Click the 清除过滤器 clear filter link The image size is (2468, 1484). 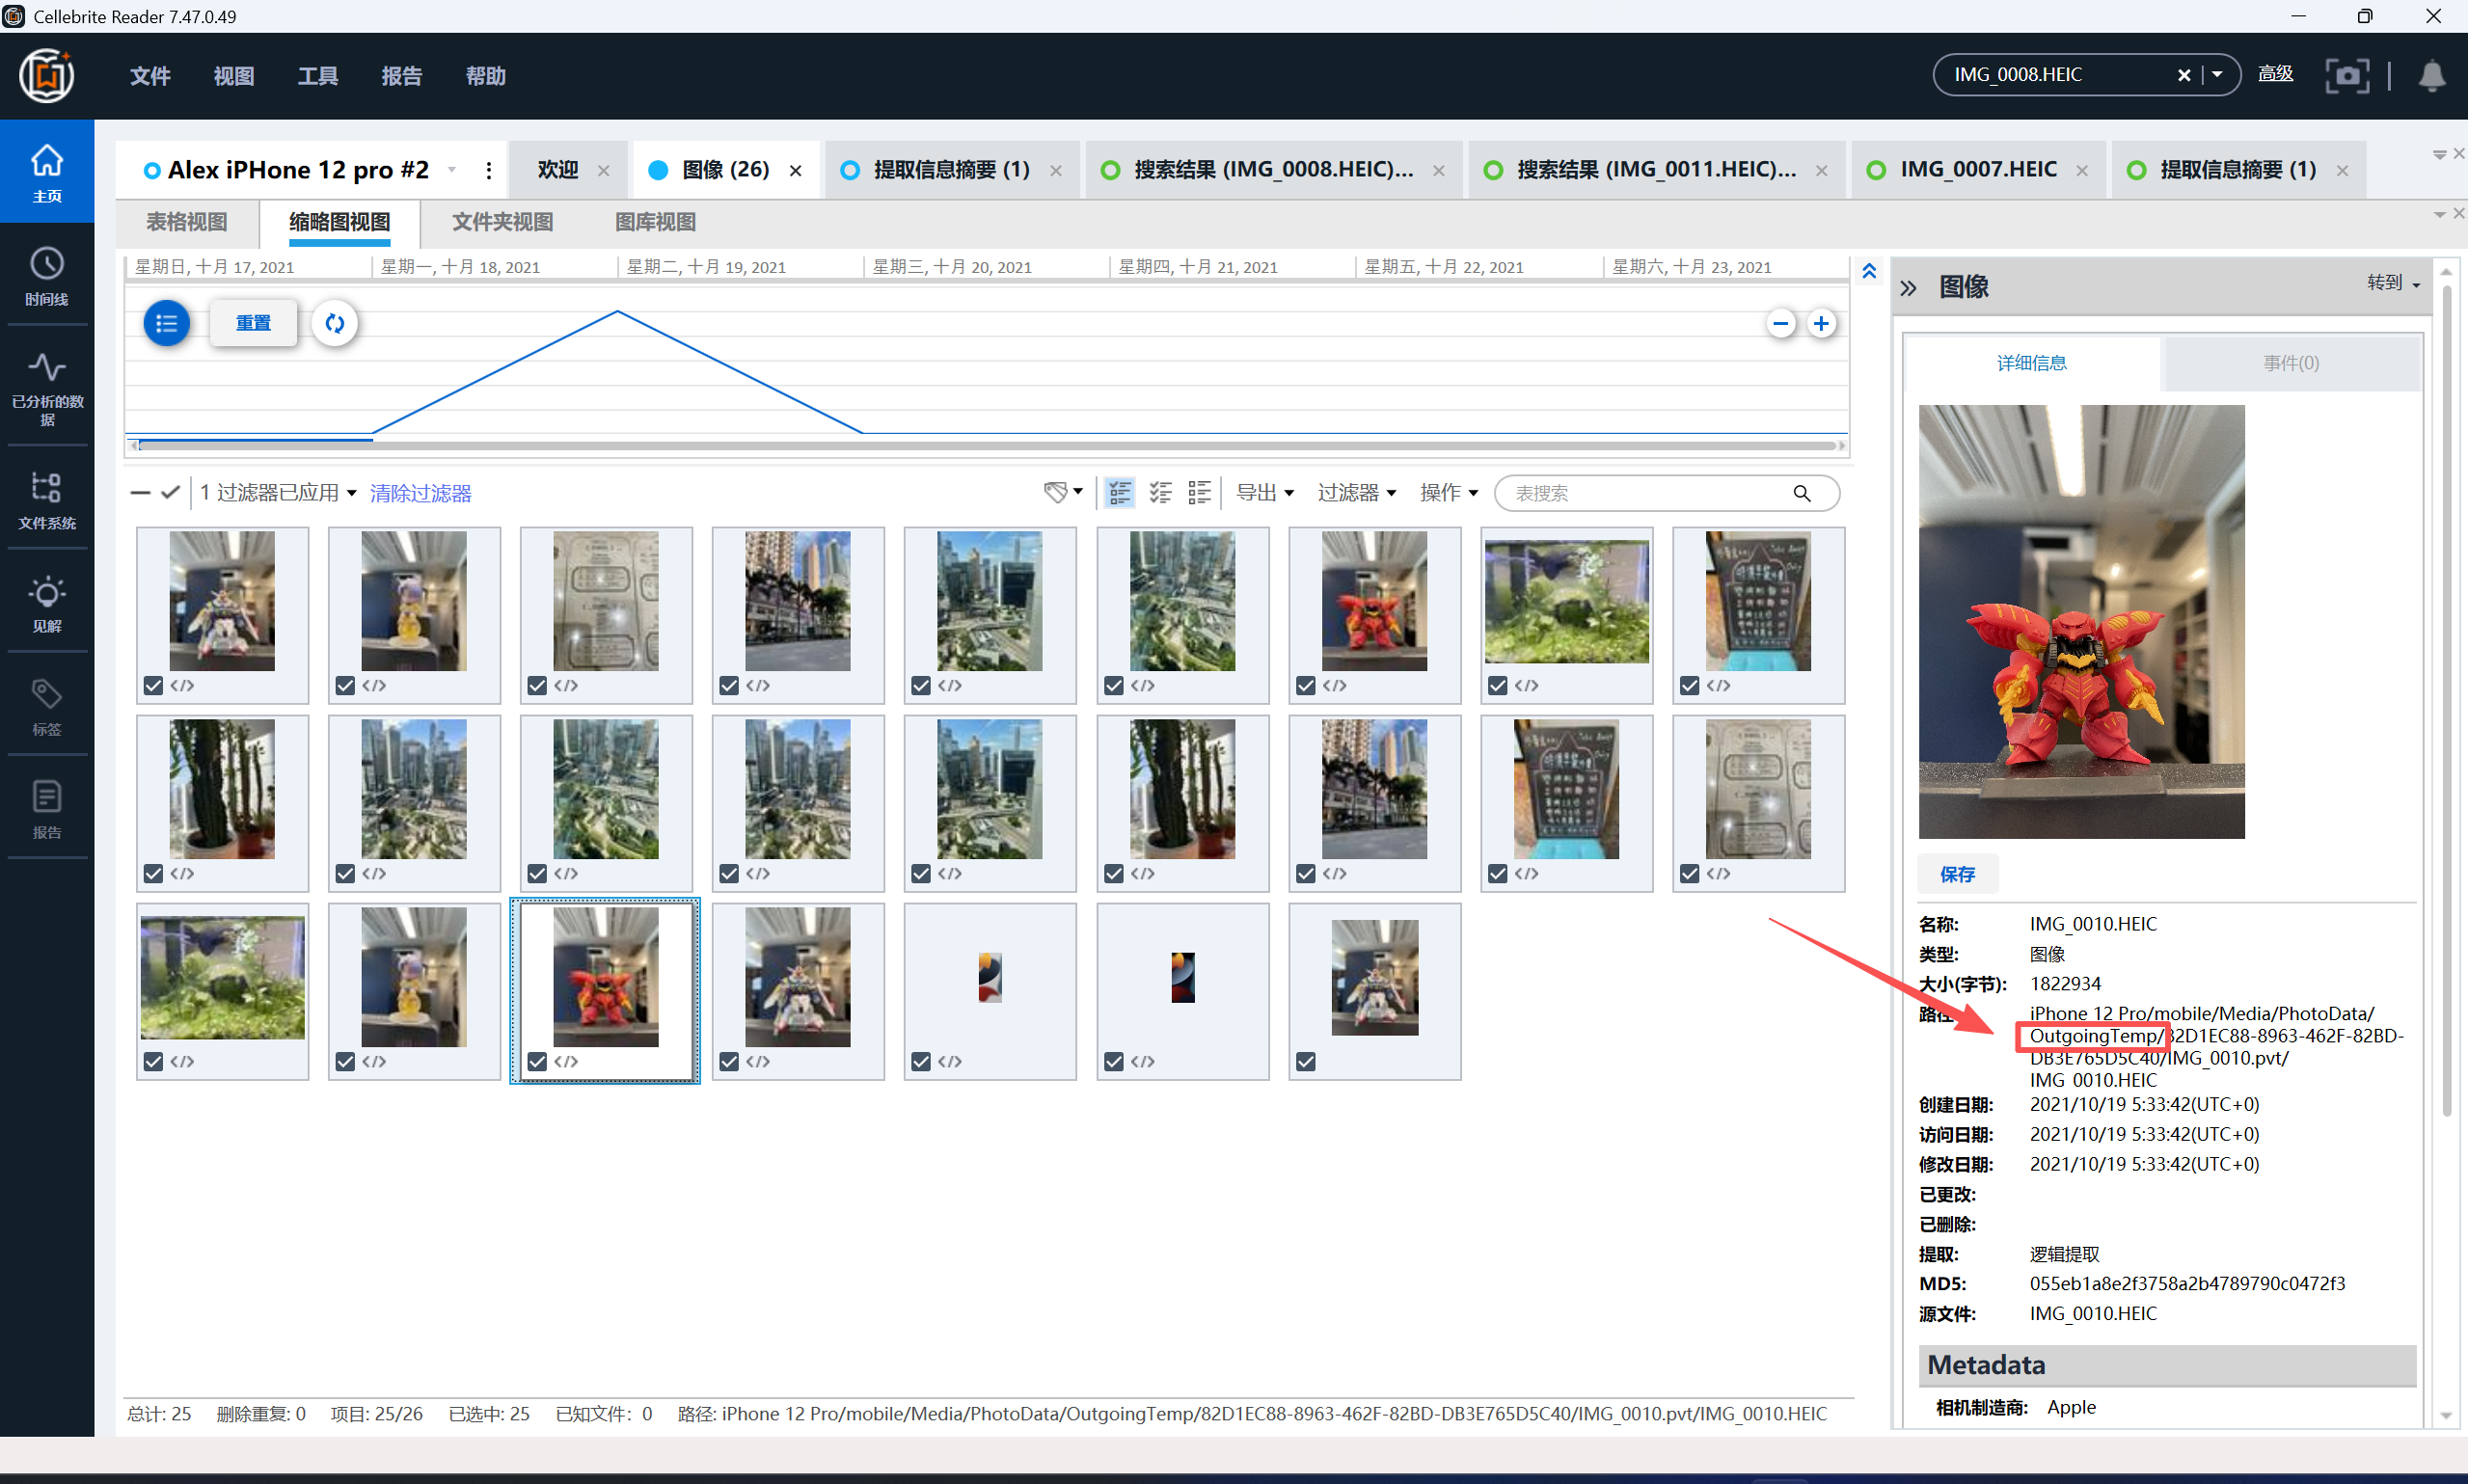click(420, 493)
